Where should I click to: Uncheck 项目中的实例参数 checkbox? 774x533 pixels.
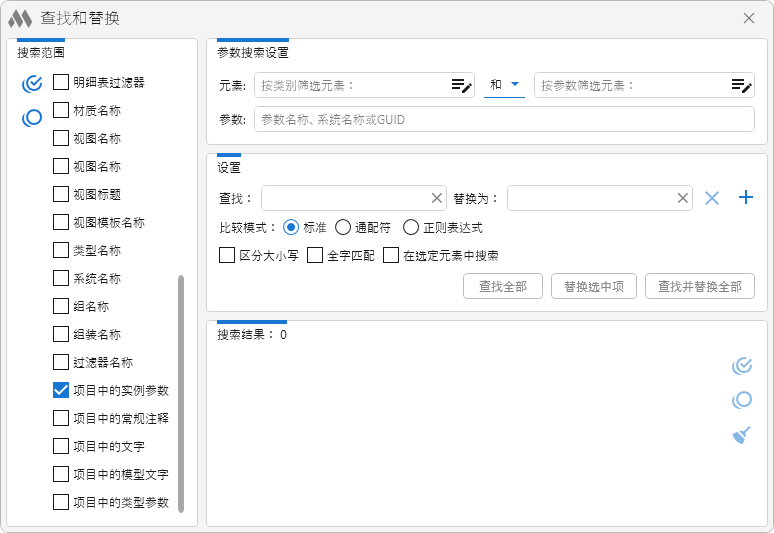tap(61, 390)
